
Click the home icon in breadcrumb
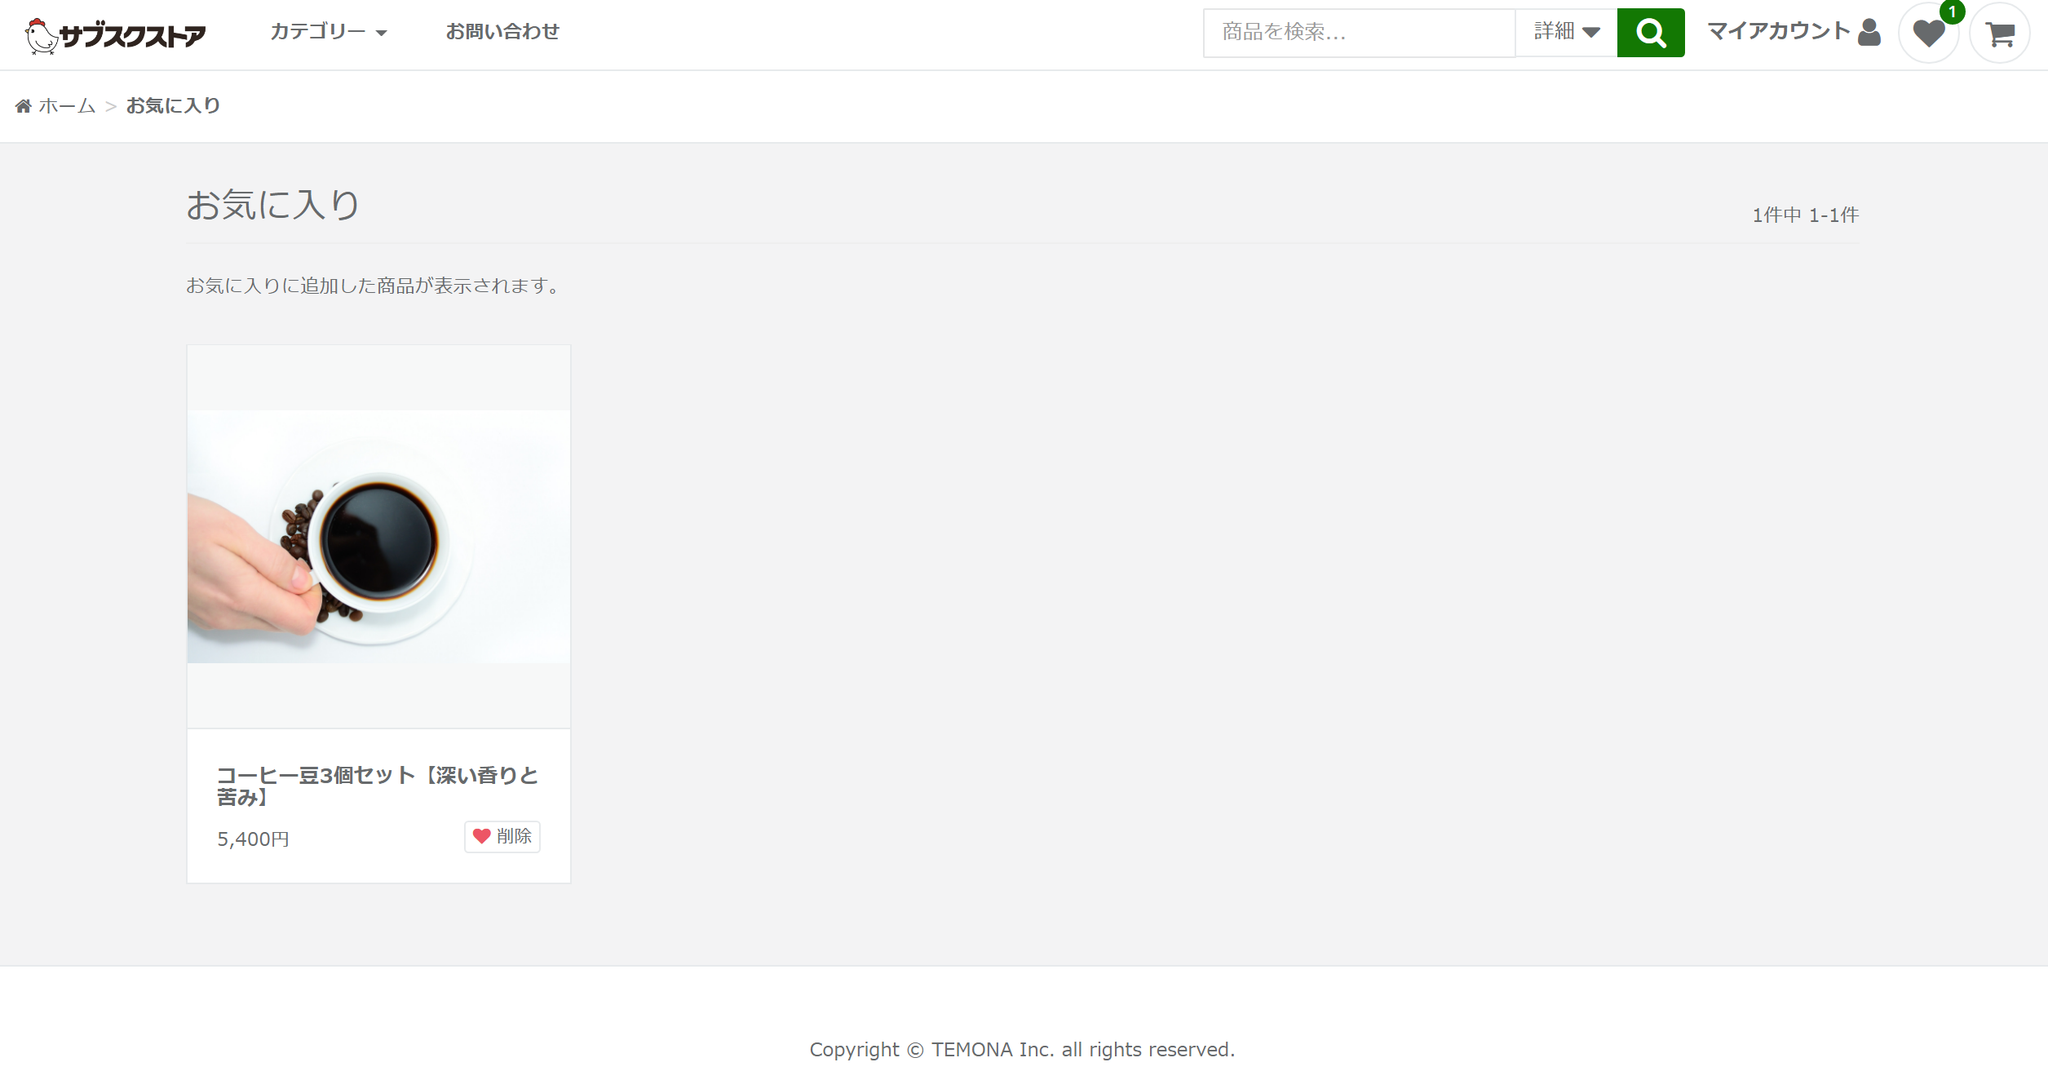pos(23,106)
